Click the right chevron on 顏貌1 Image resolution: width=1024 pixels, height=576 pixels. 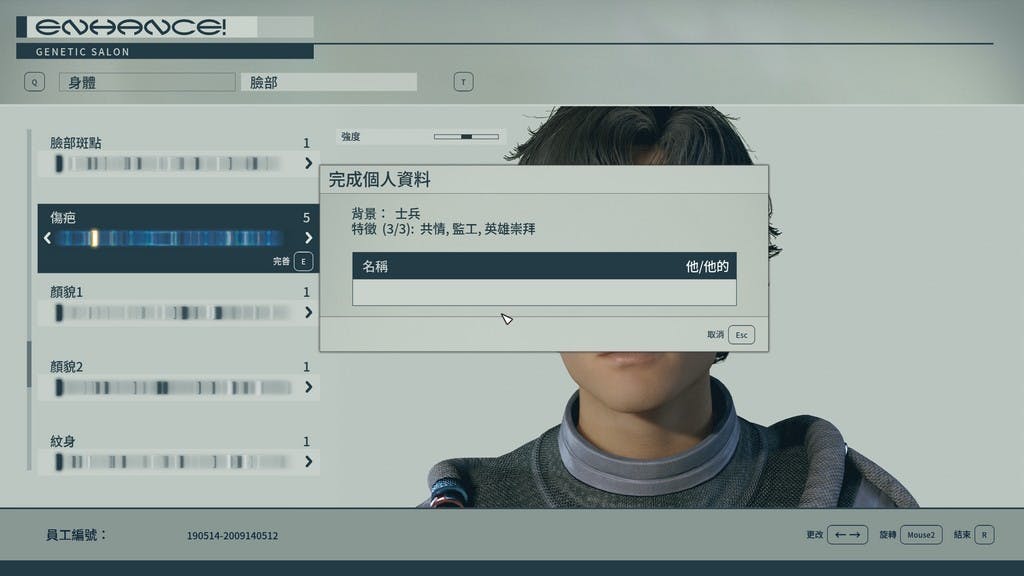point(308,313)
